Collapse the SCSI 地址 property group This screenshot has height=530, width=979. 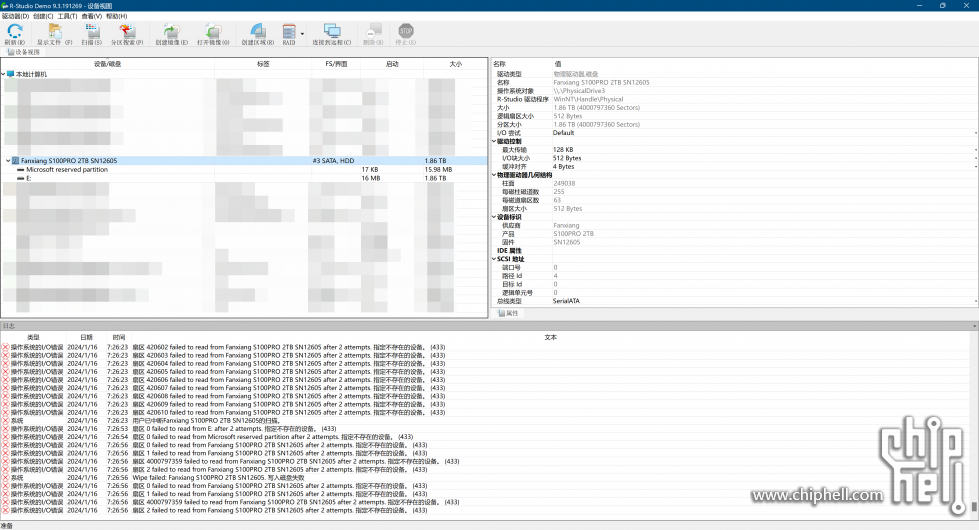pyautogui.click(x=494, y=259)
